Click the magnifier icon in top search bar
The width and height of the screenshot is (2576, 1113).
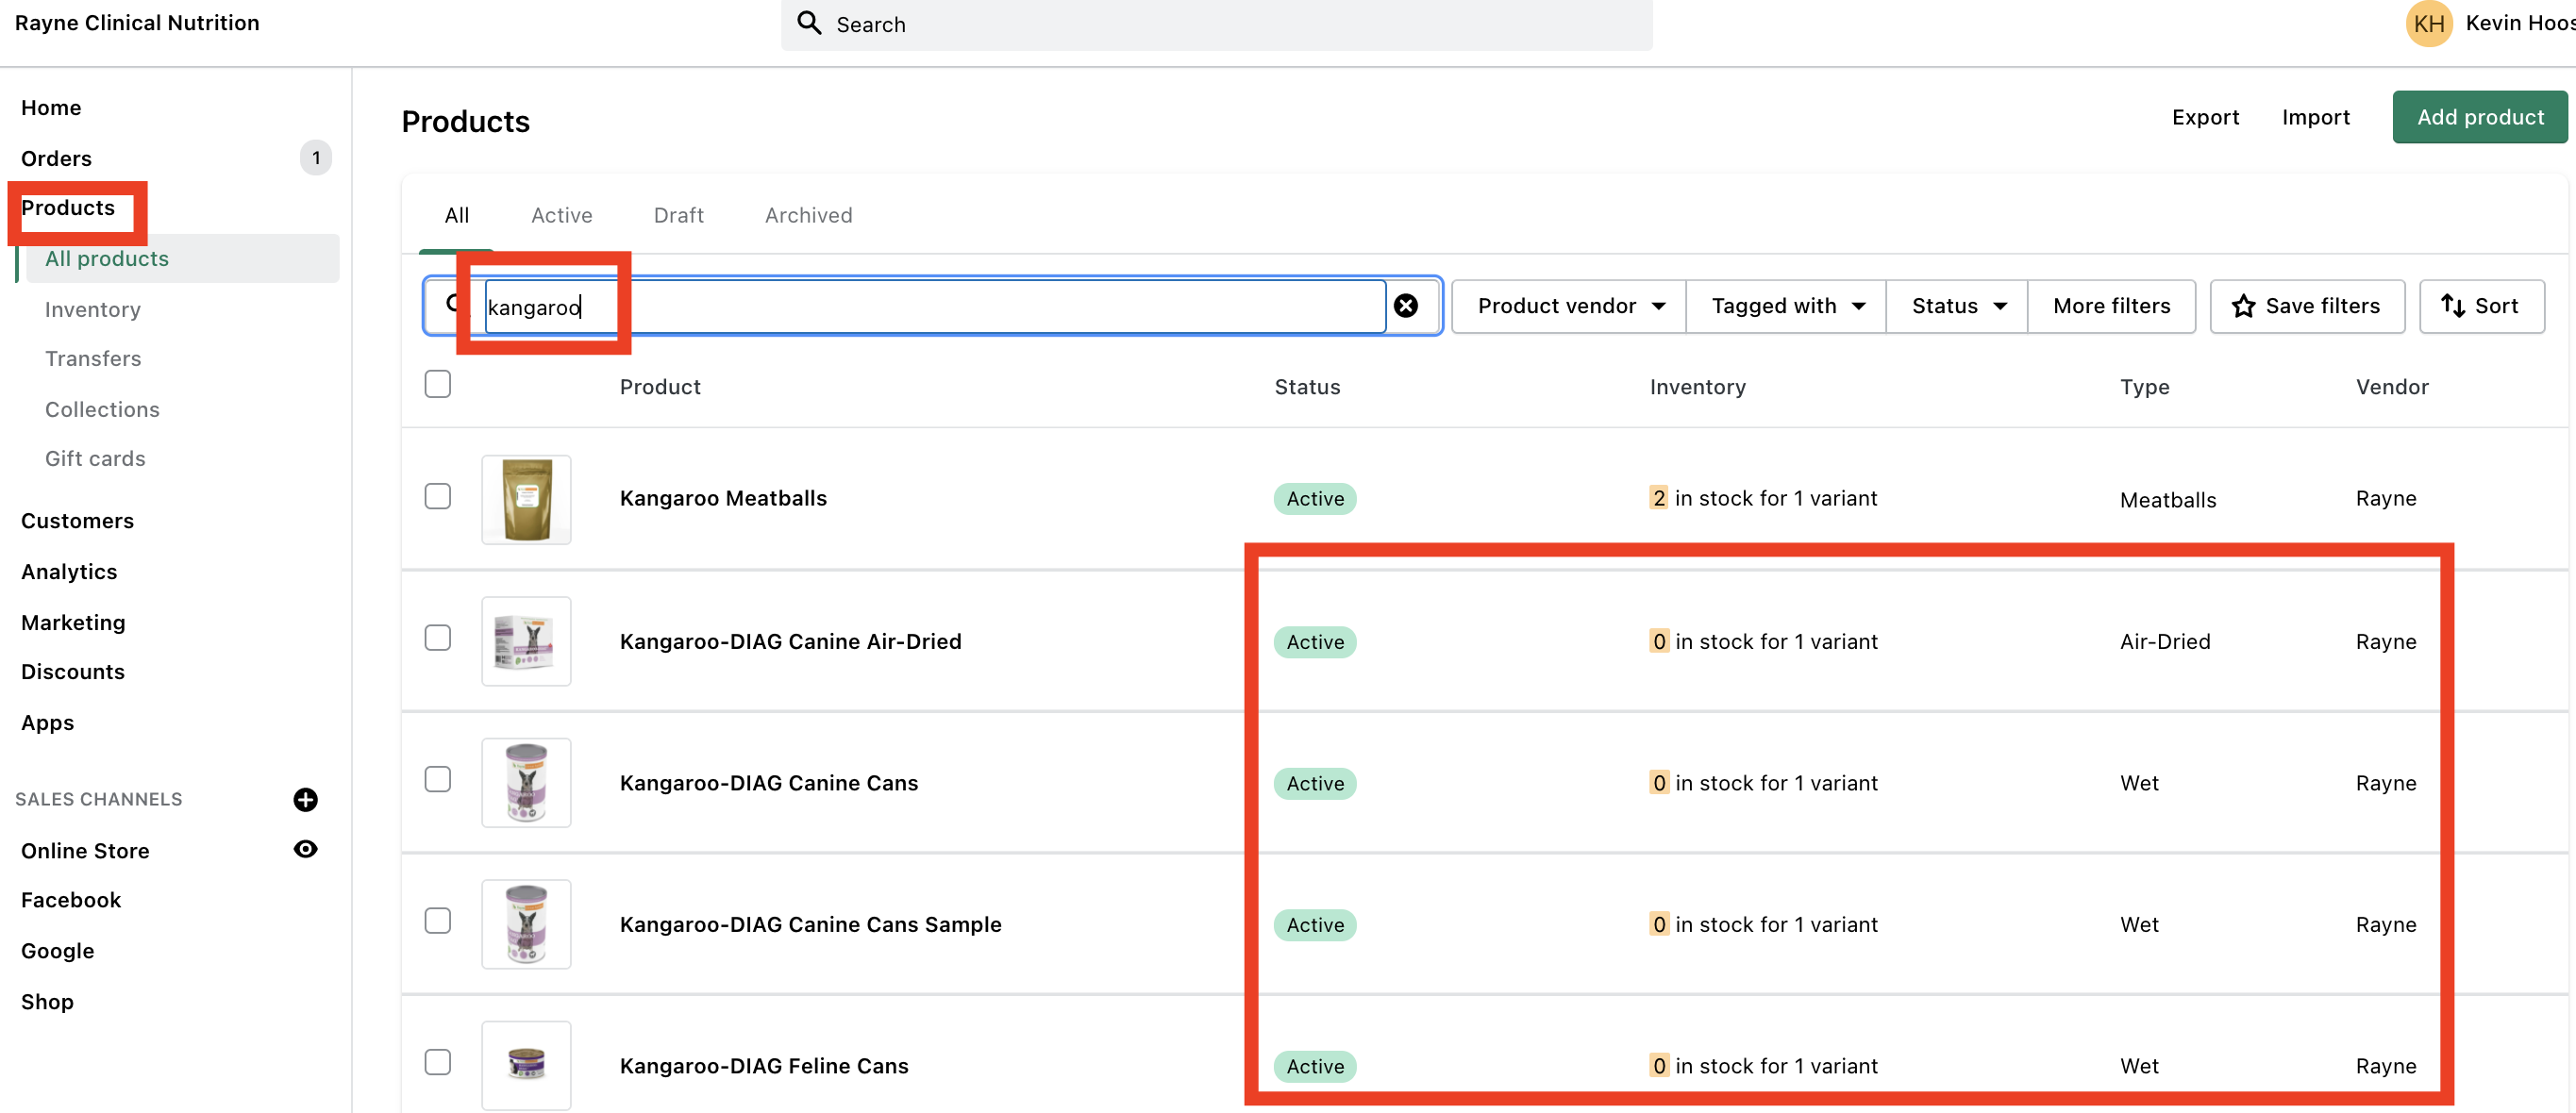808,23
